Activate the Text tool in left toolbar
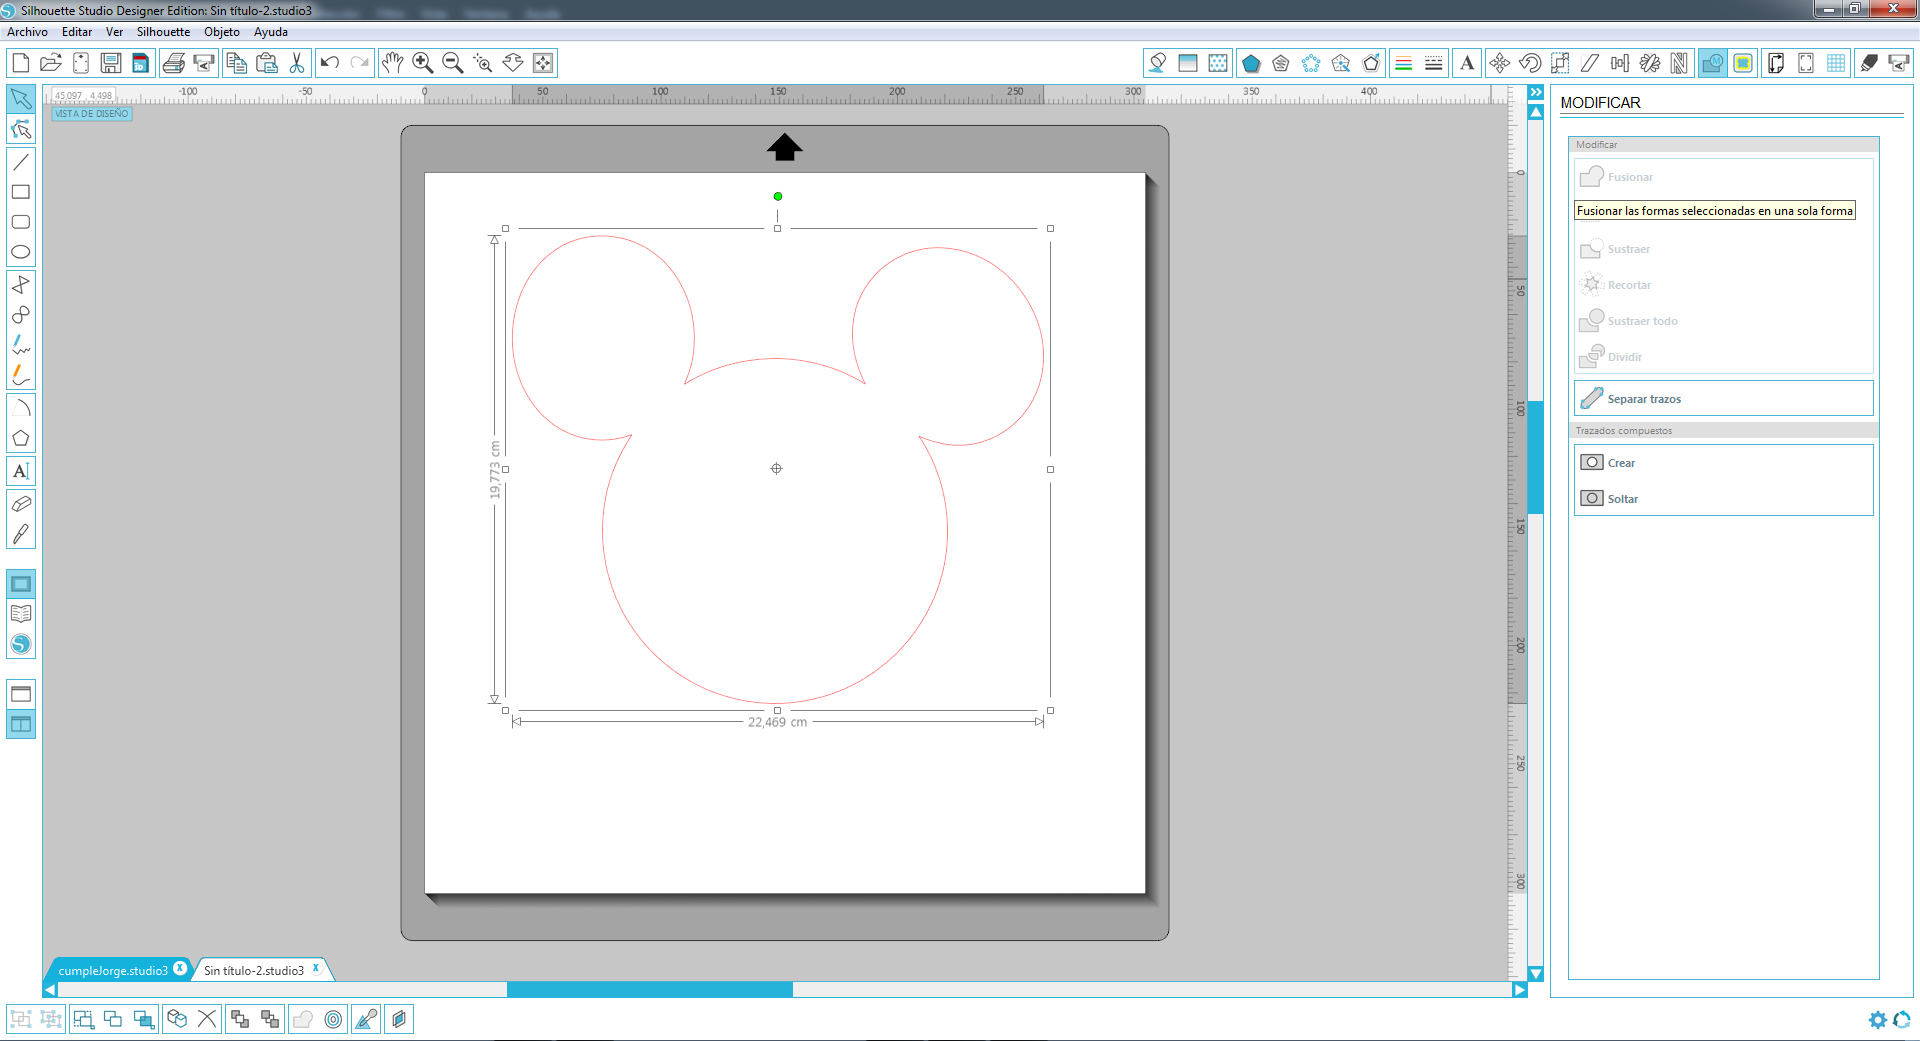 pos(21,471)
